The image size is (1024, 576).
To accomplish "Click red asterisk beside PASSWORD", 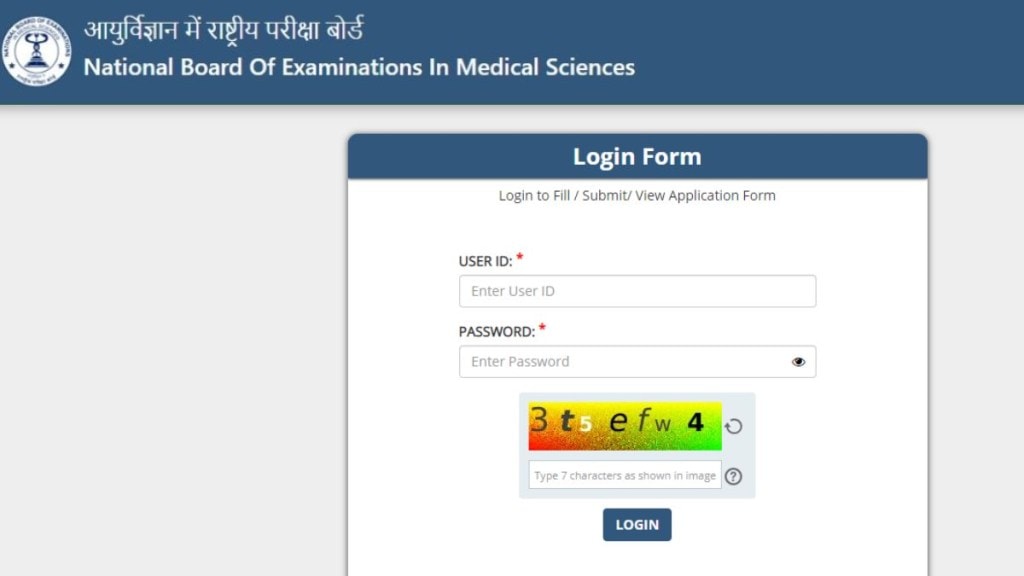I will [543, 328].
